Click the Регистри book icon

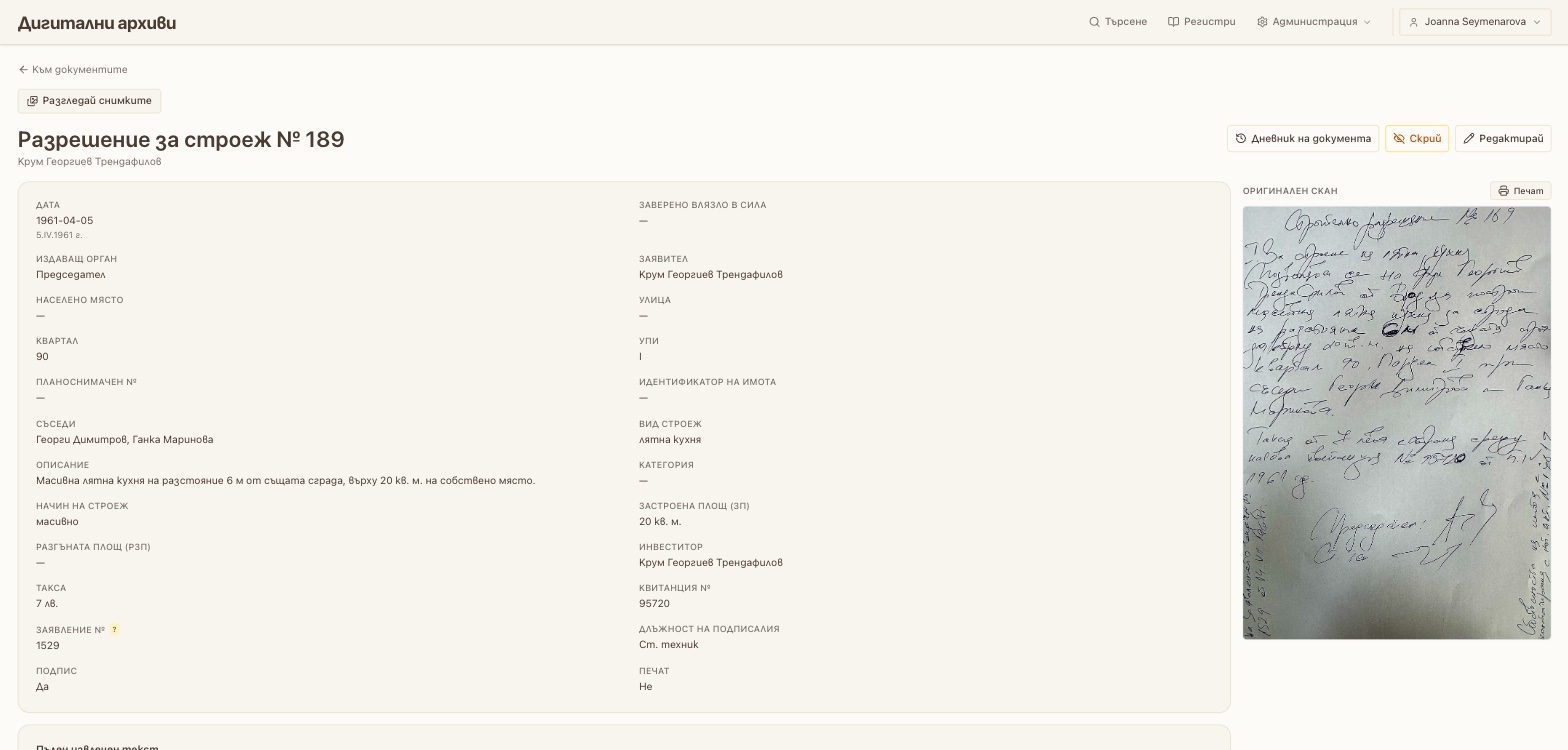pos(1173,22)
